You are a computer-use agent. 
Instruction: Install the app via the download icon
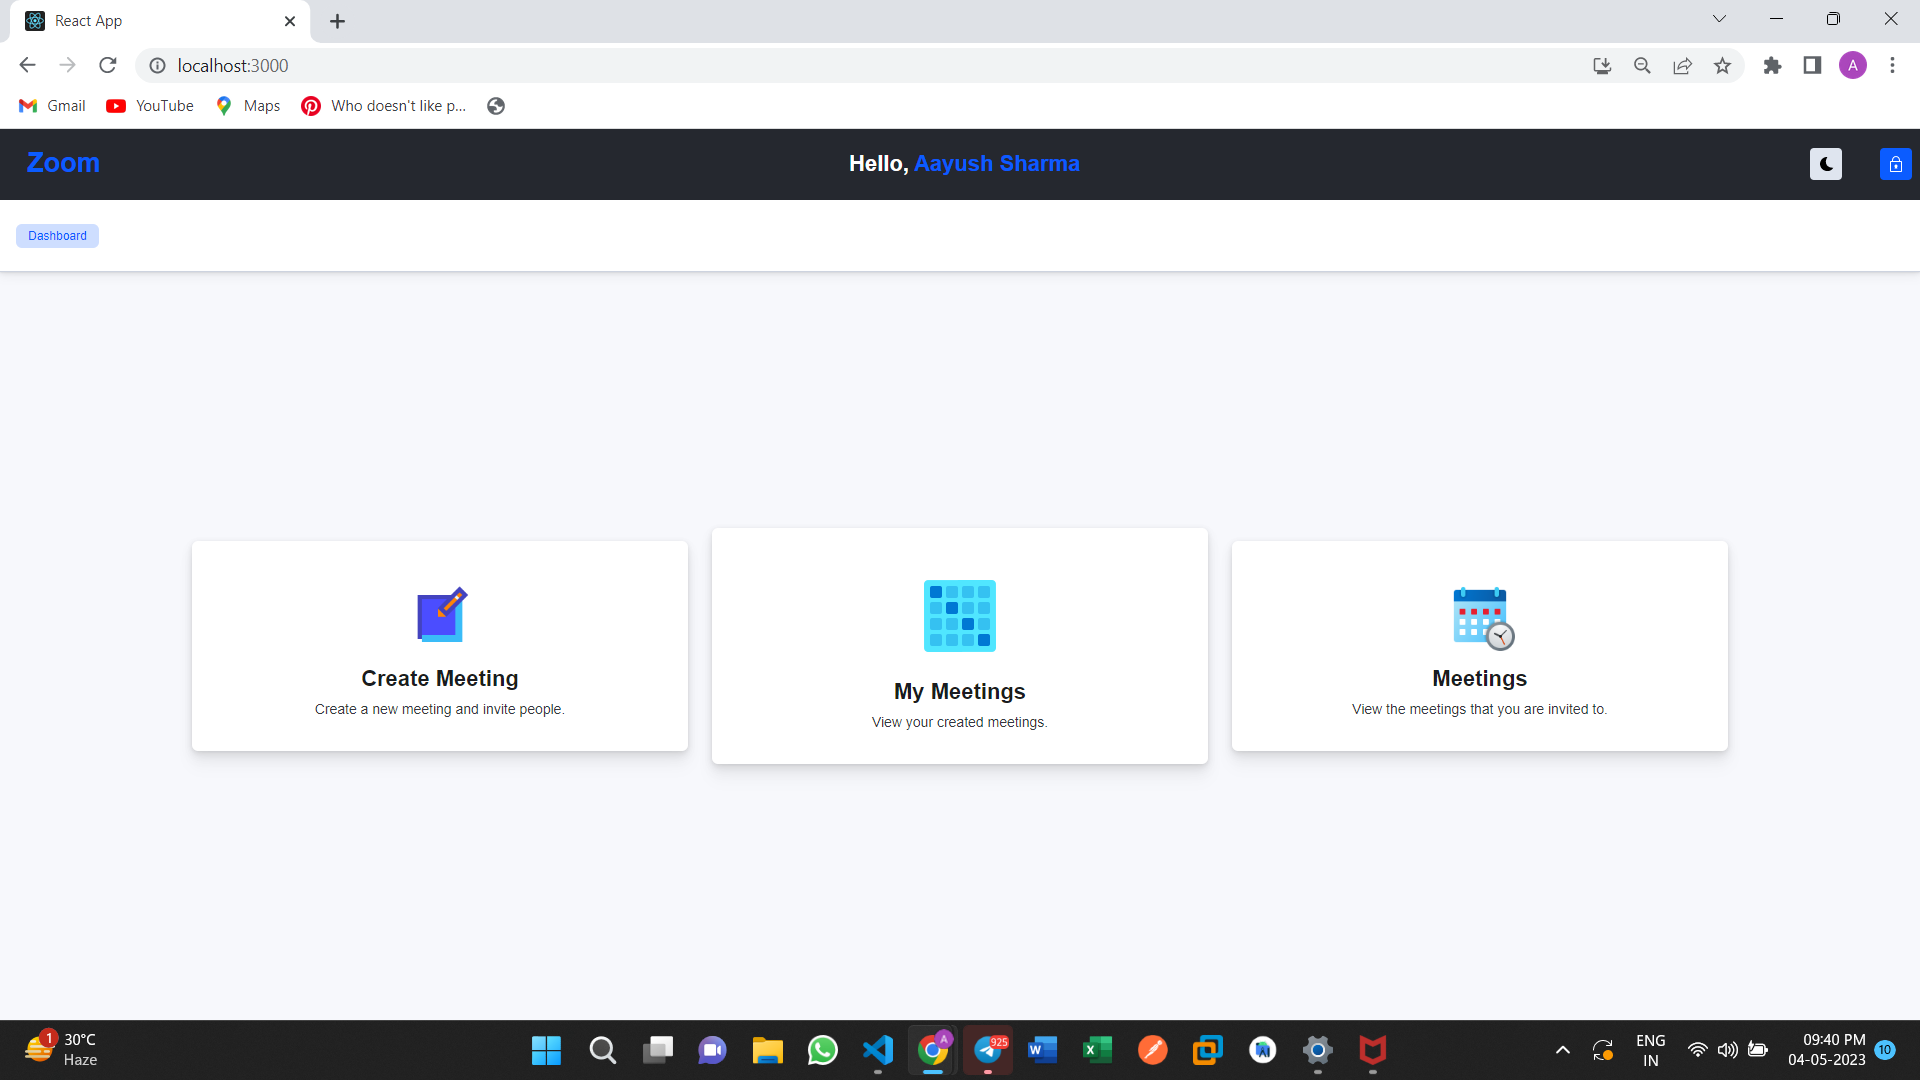click(x=1602, y=65)
